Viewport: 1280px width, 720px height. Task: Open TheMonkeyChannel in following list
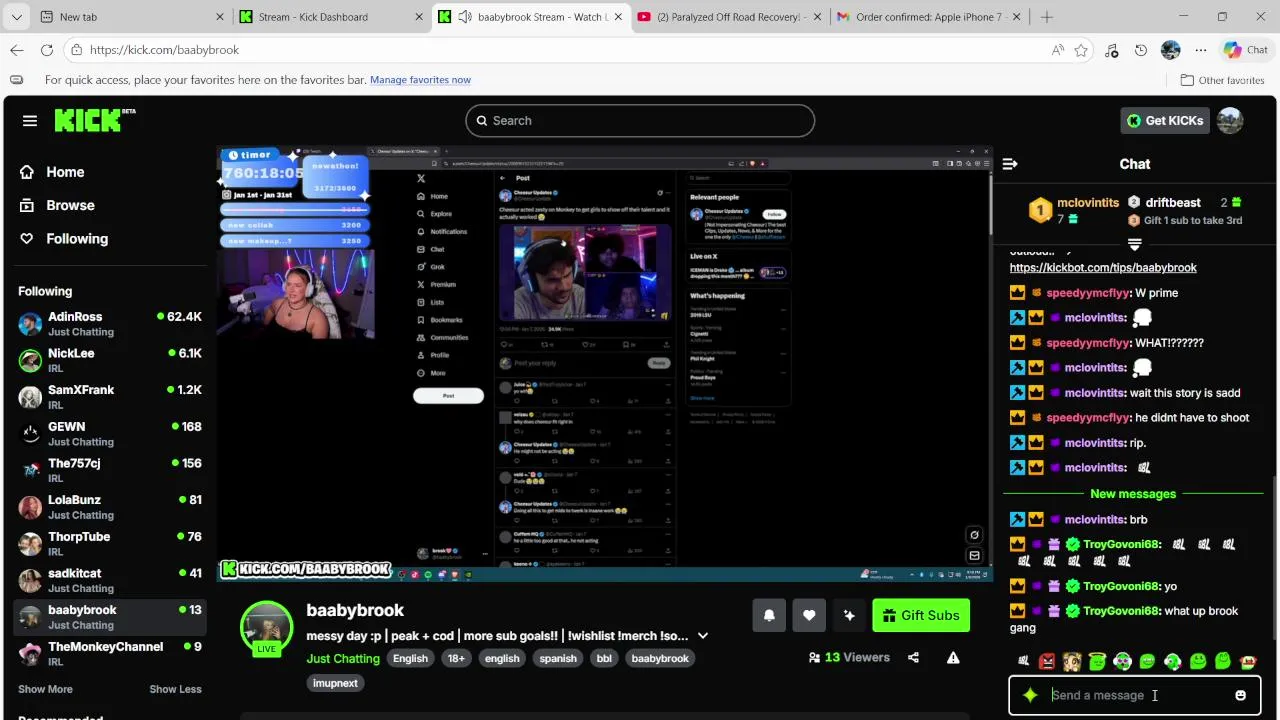point(110,654)
